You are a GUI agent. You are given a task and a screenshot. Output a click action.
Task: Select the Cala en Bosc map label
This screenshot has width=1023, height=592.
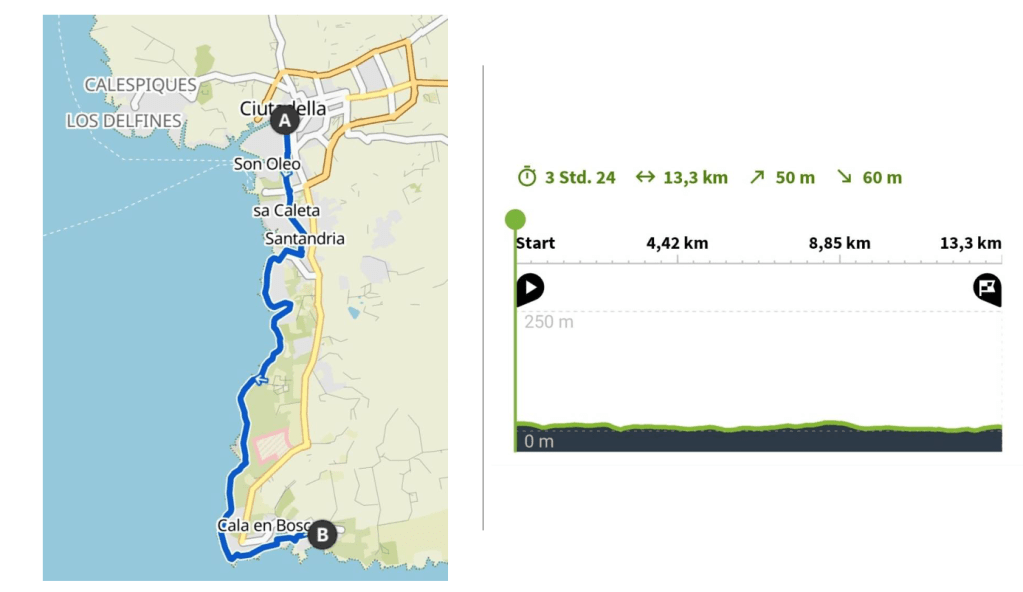(x=260, y=525)
